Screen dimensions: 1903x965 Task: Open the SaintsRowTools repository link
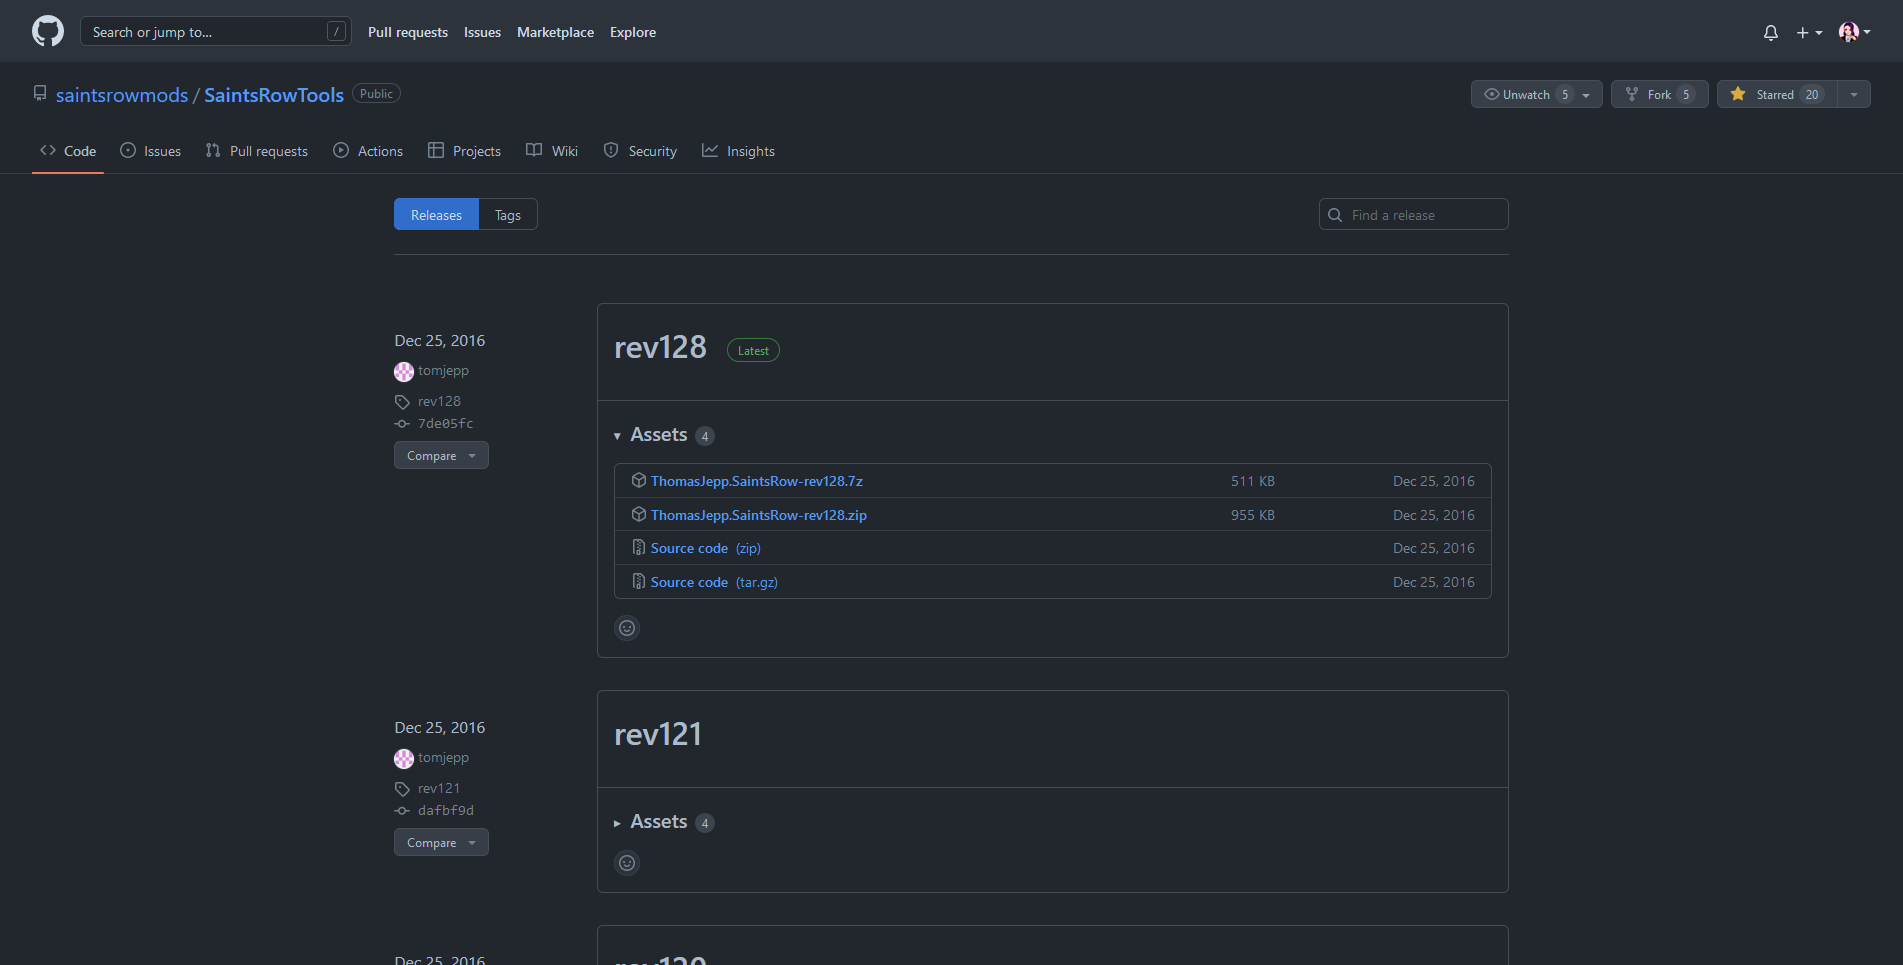point(274,95)
